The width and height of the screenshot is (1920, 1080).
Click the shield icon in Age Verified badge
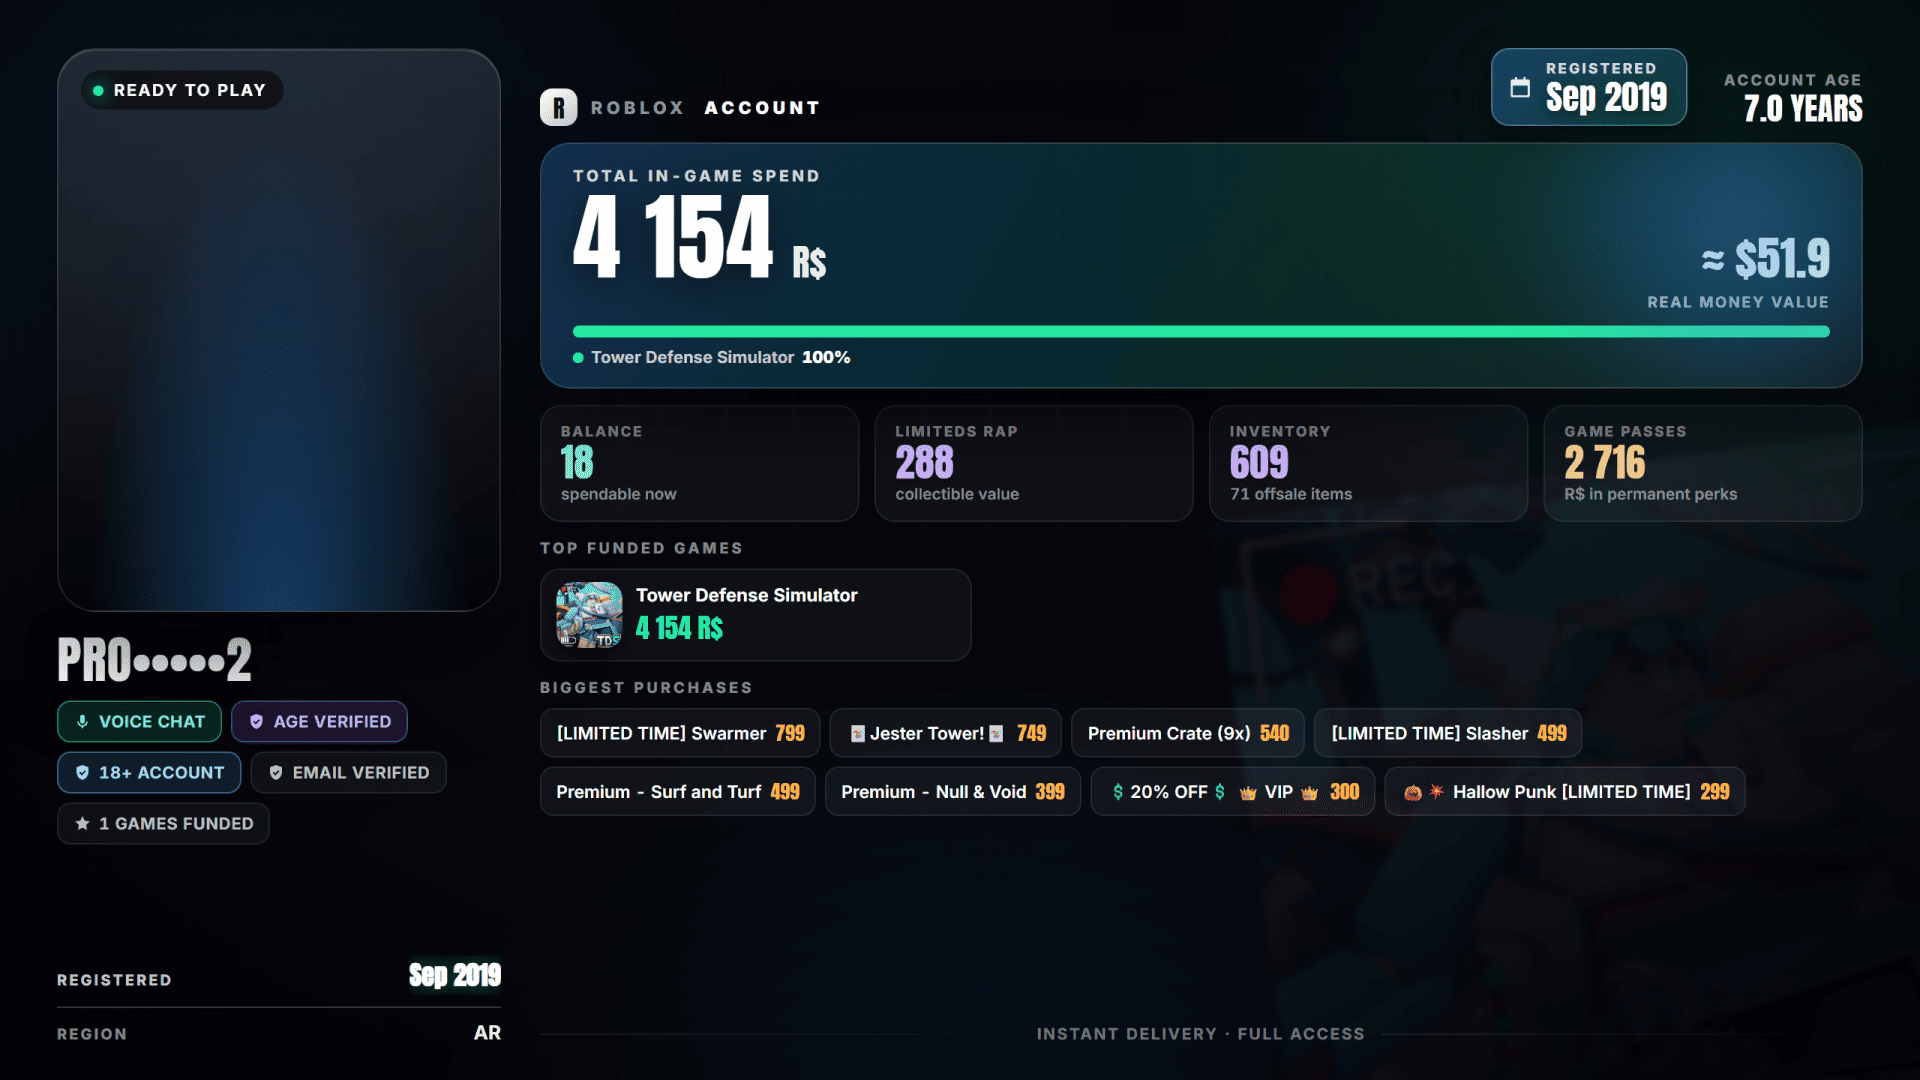pyautogui.click(x=256, y=722)
